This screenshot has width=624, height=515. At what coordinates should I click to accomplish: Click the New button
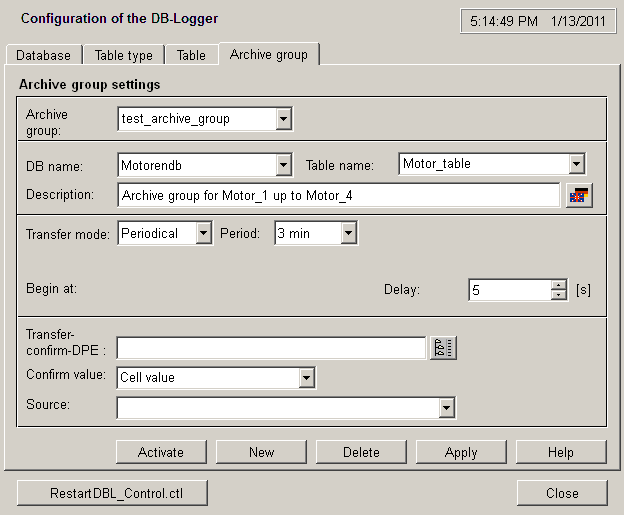[x=261, y=452]
